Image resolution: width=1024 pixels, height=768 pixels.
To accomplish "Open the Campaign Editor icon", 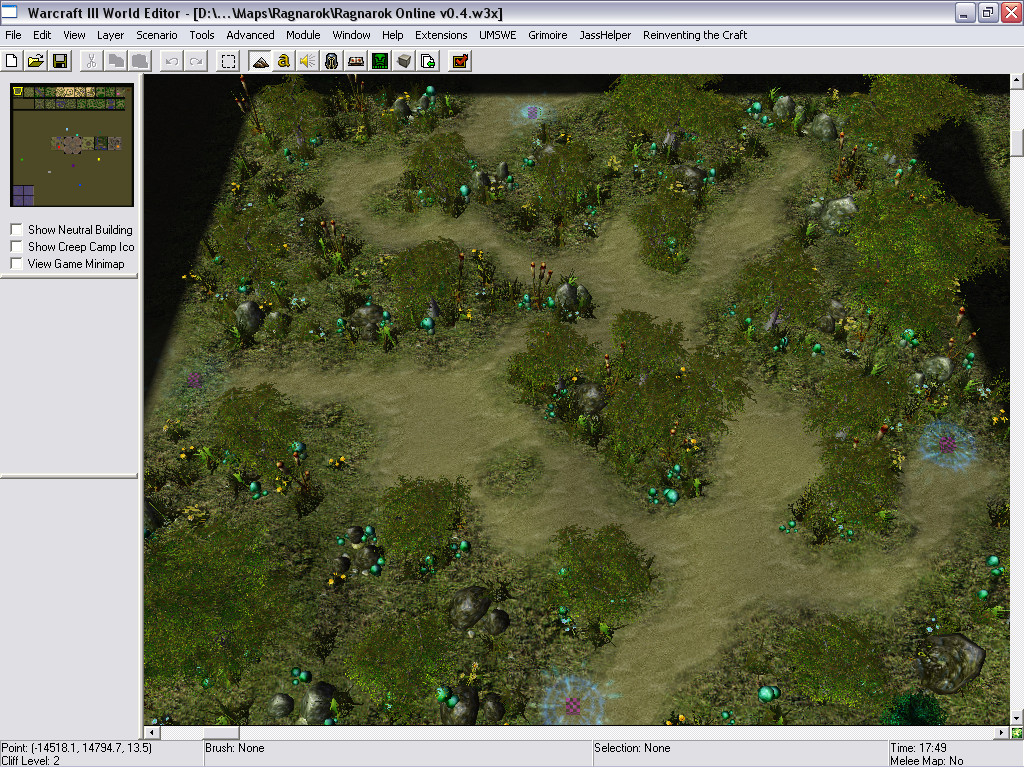I will [x=356, y=61].
